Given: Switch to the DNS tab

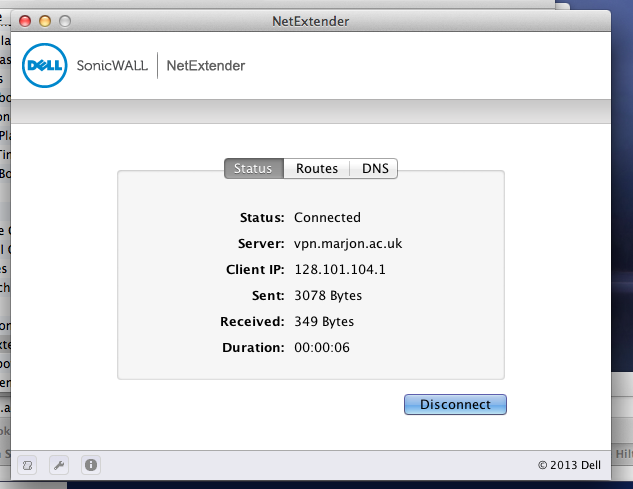Looking at the screenshot, I should (x=374, y=168).
